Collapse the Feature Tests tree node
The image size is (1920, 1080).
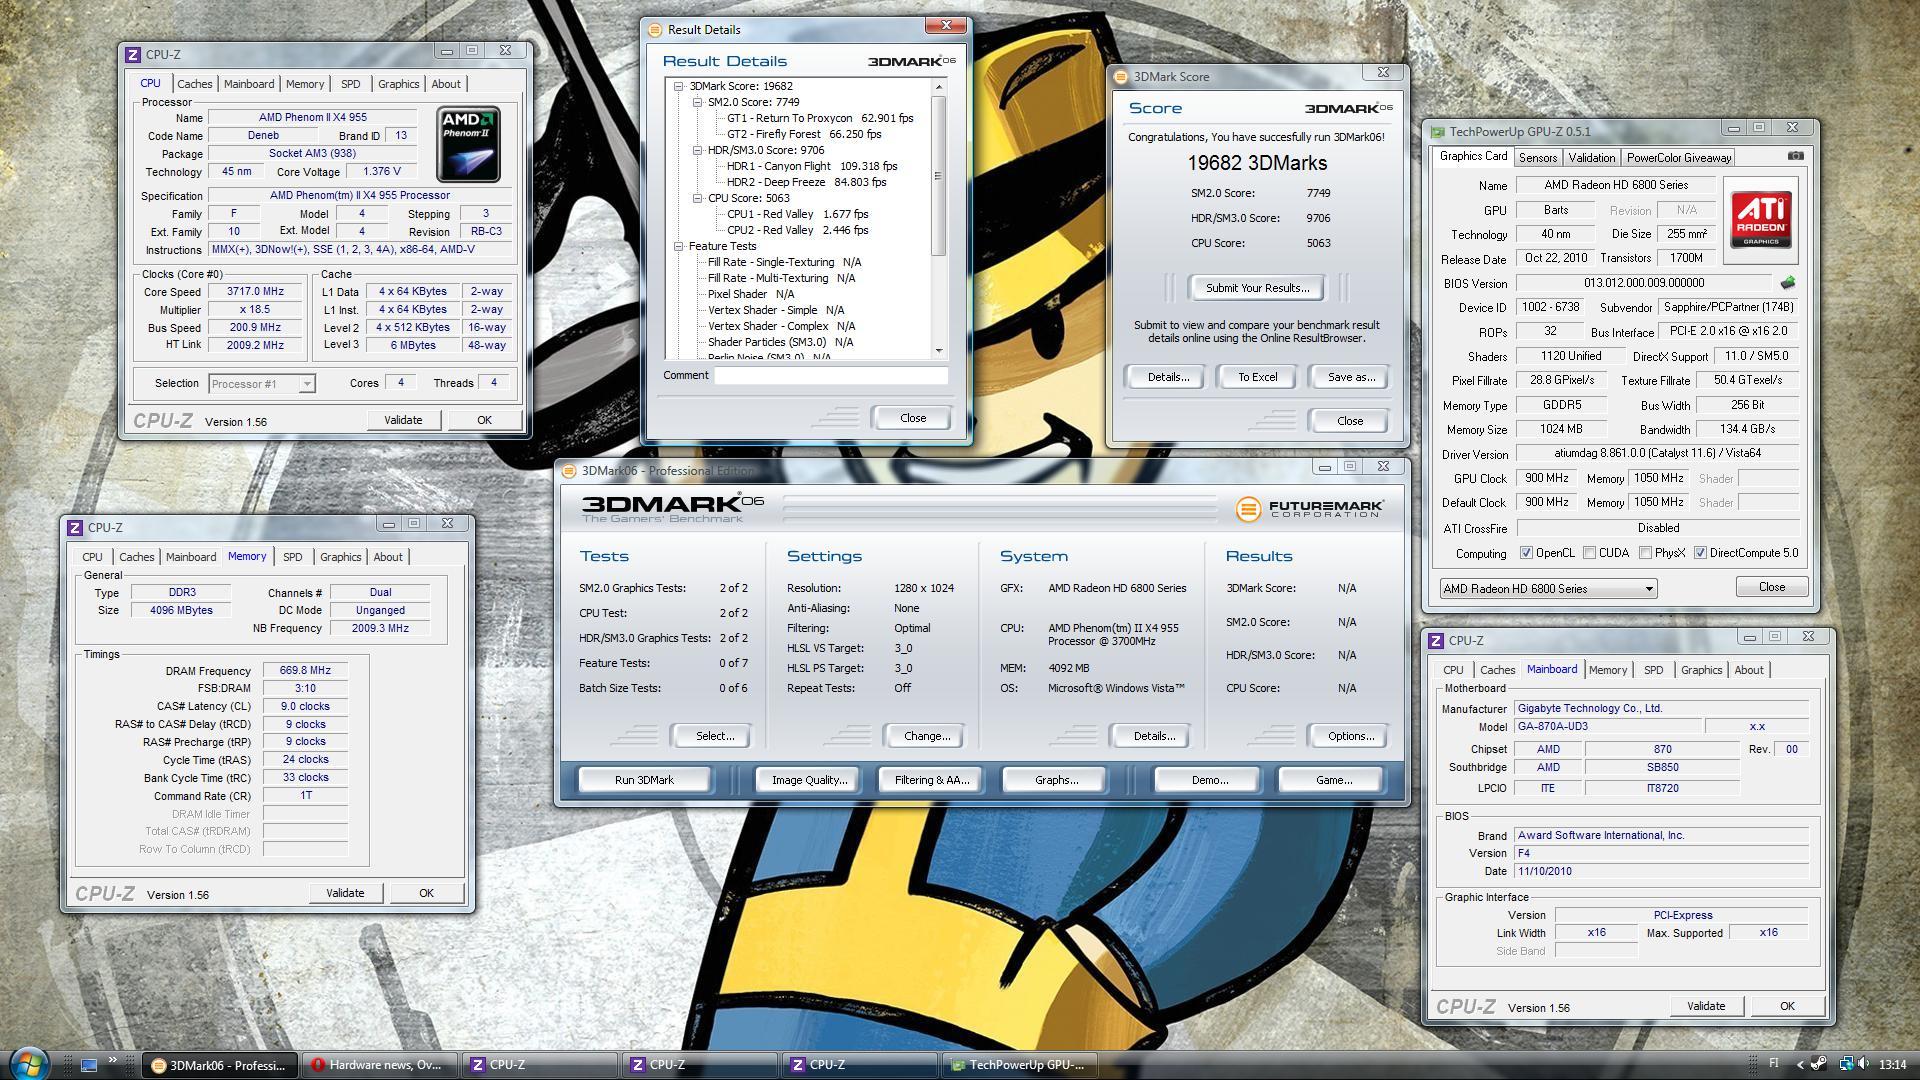pyautogui.click(x=679, y=246)
